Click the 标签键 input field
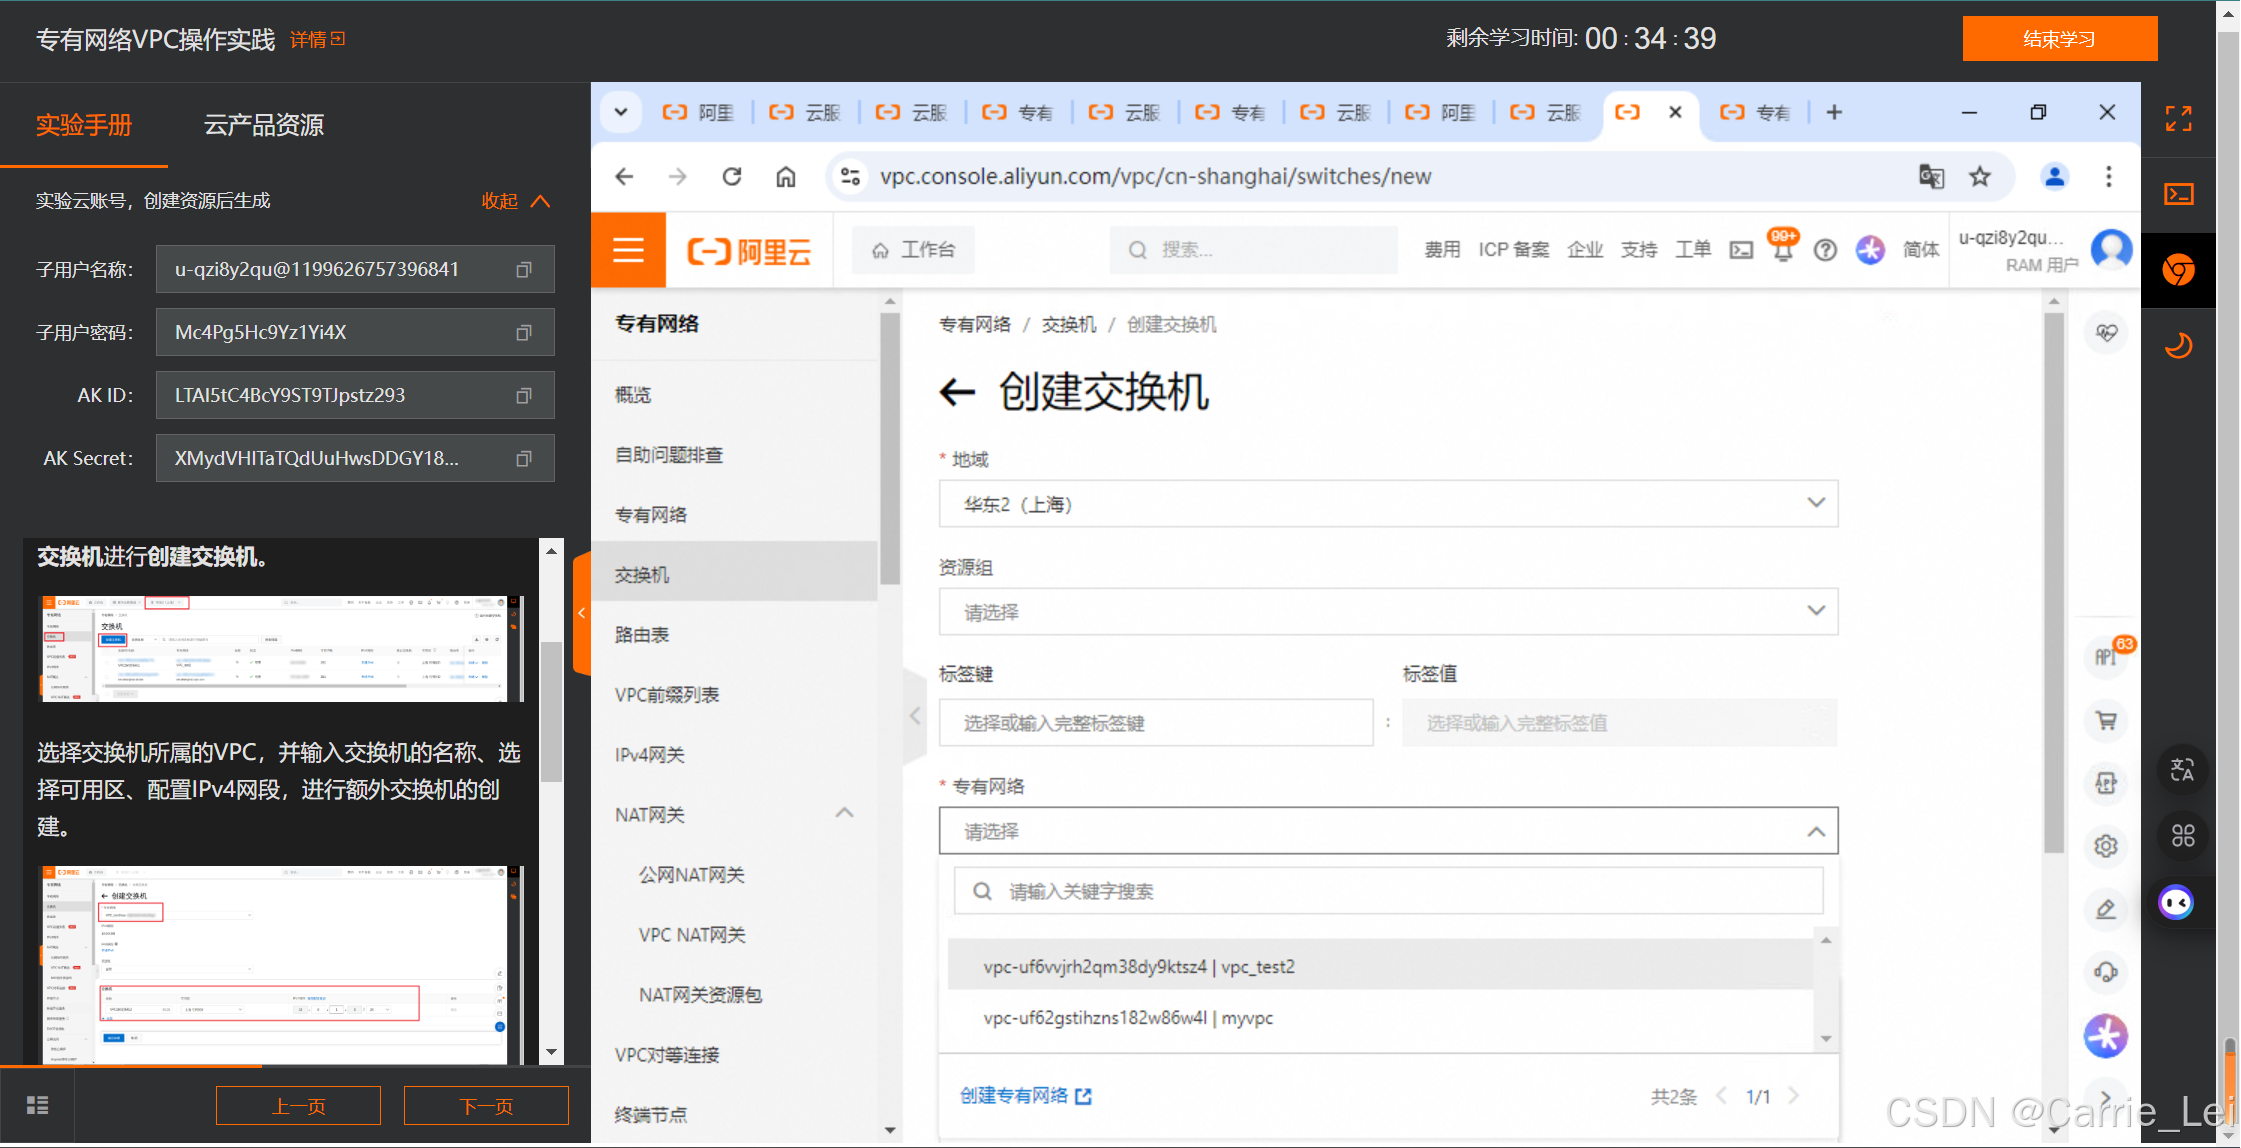The image size is (2241, 1148). 1156,723
